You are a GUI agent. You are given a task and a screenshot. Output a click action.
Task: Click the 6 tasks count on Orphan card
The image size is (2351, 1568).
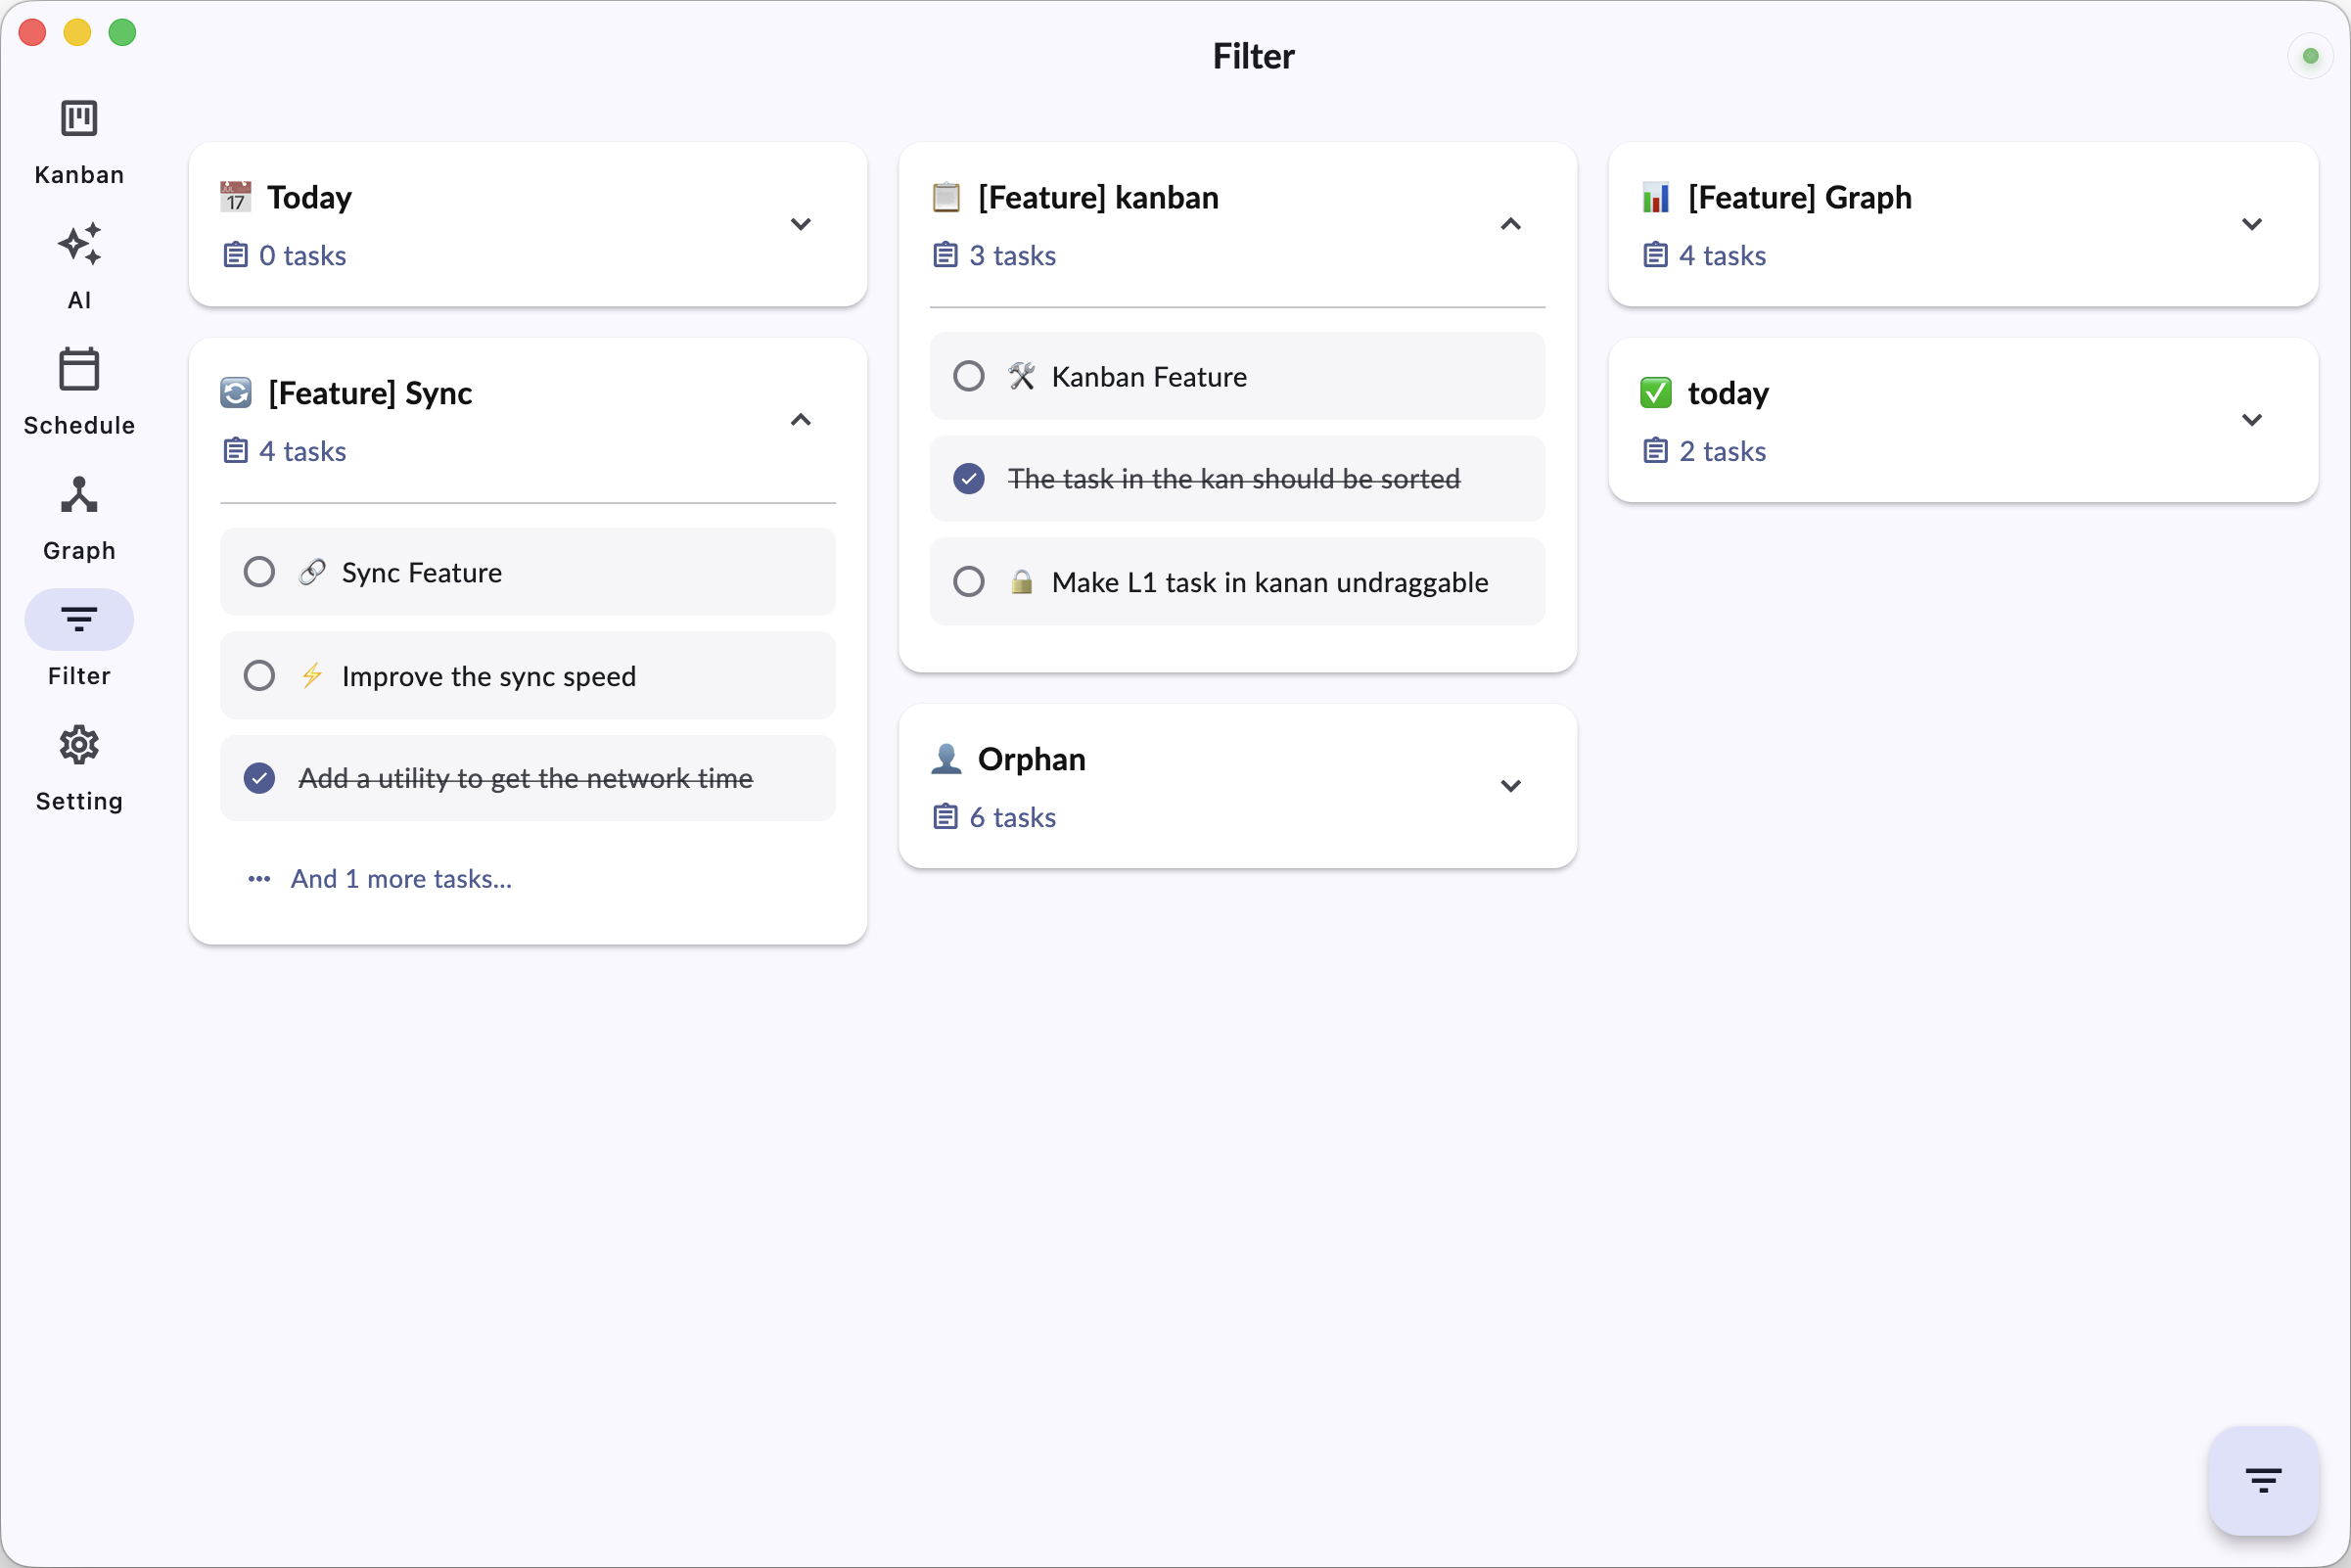[1012, 817]
